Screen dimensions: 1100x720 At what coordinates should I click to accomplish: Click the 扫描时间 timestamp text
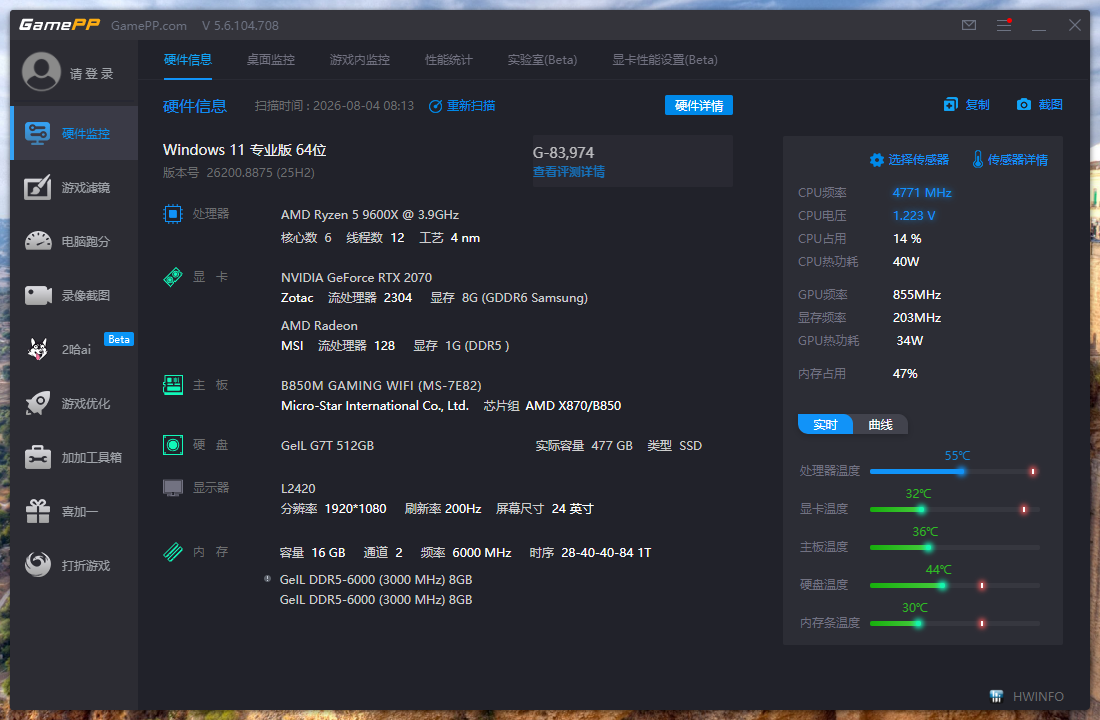point(334,106)
